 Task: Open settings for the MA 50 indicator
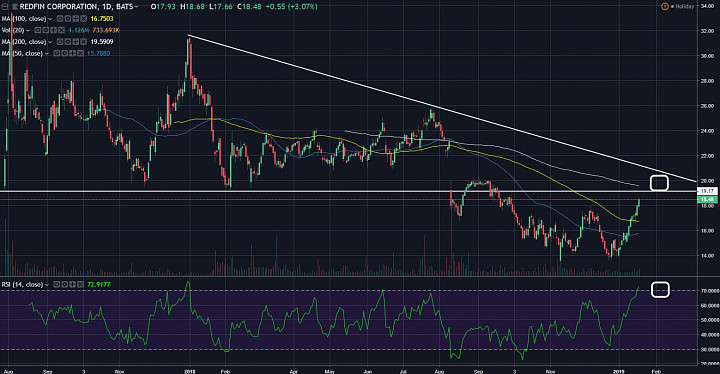click(x=64, y=53)
